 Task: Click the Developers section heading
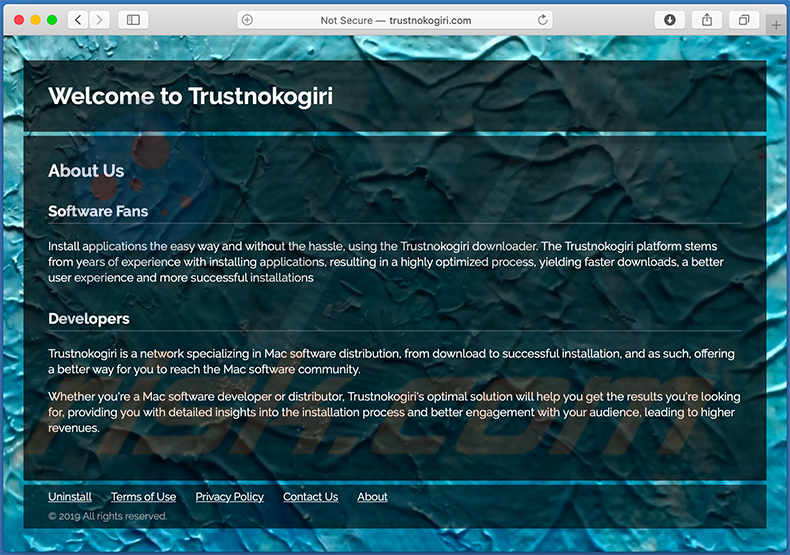coord(89,319)
